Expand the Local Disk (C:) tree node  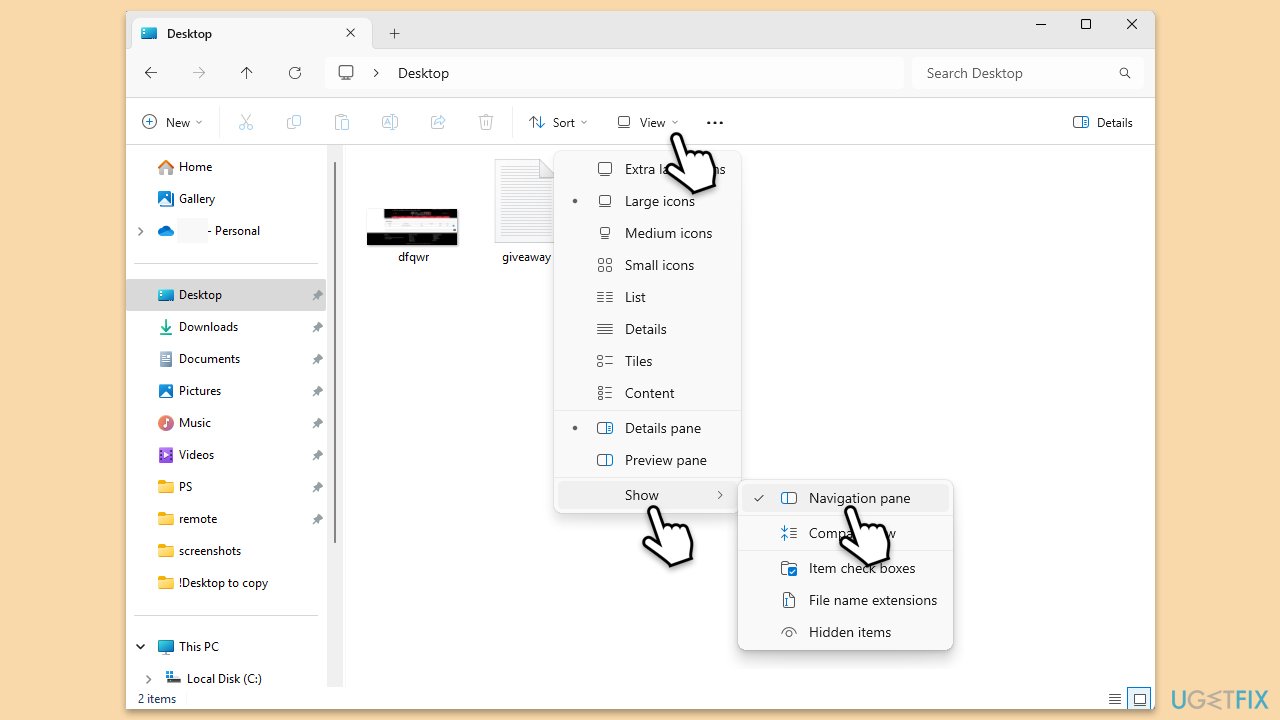(148, 679)
